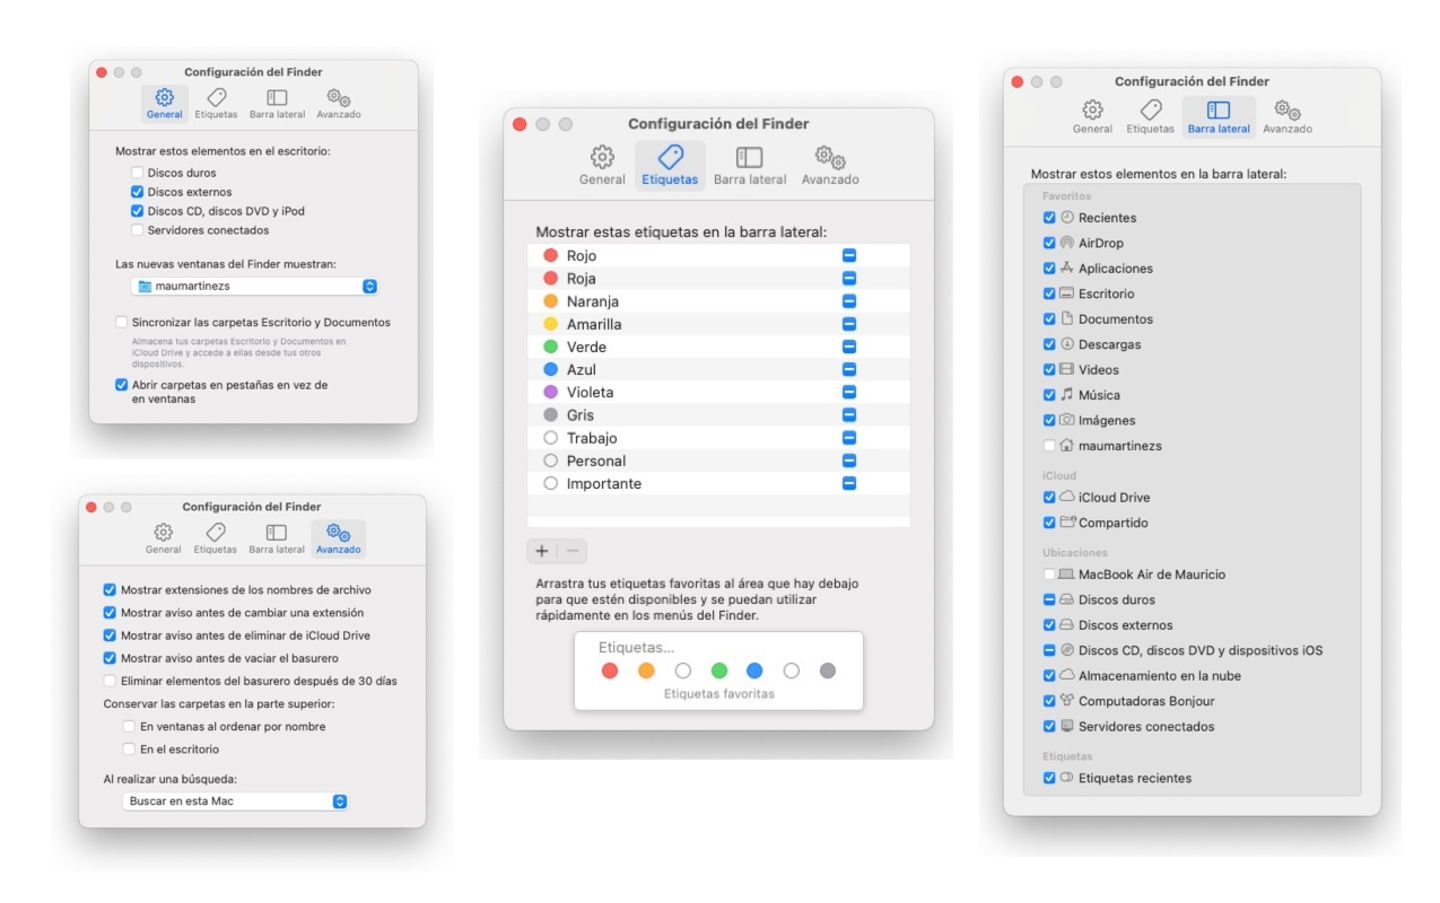Uncheck Almacenamiento en la nube checkbox
Viewport: 1440px width, 903px height.
click(1049, 675)
